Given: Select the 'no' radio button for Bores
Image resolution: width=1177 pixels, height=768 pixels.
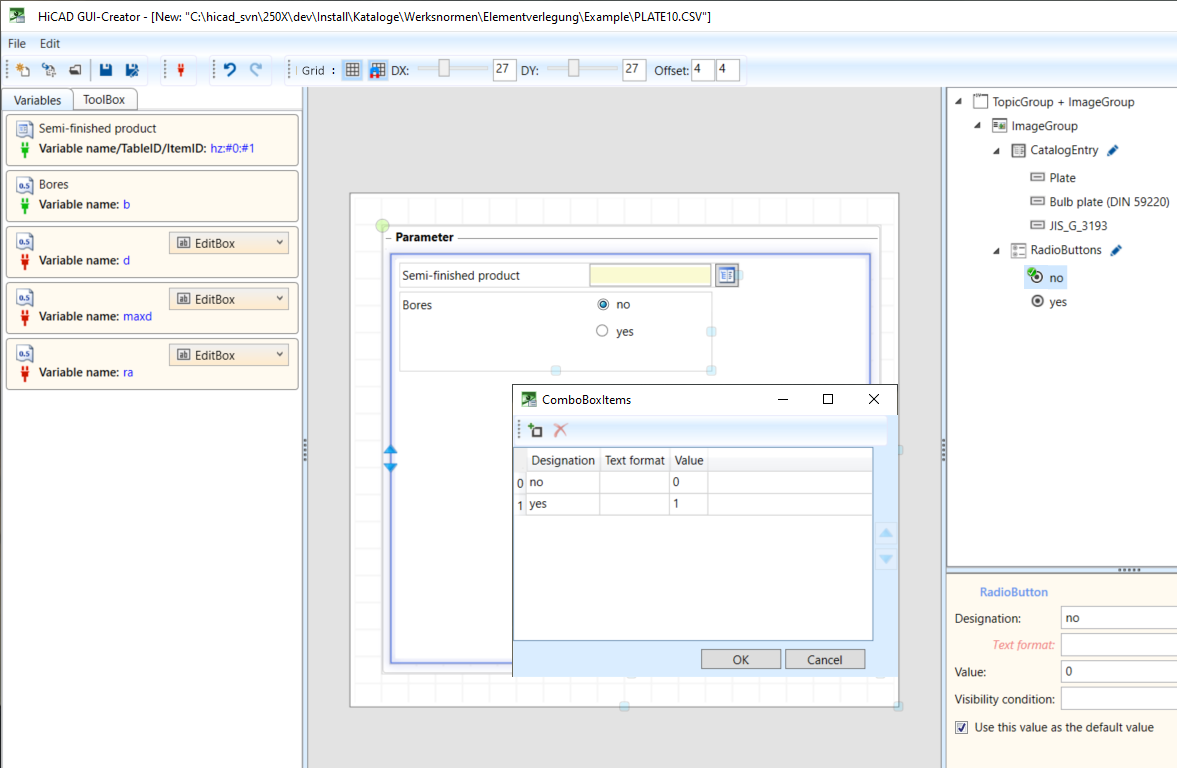Looking at the screenshot, I should (x=602, y=304).
